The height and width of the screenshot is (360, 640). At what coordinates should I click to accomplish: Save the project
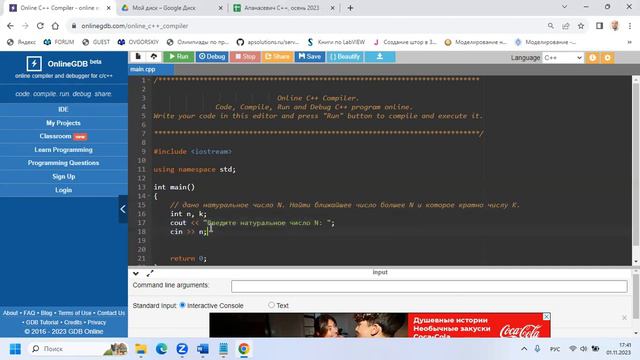310,56
